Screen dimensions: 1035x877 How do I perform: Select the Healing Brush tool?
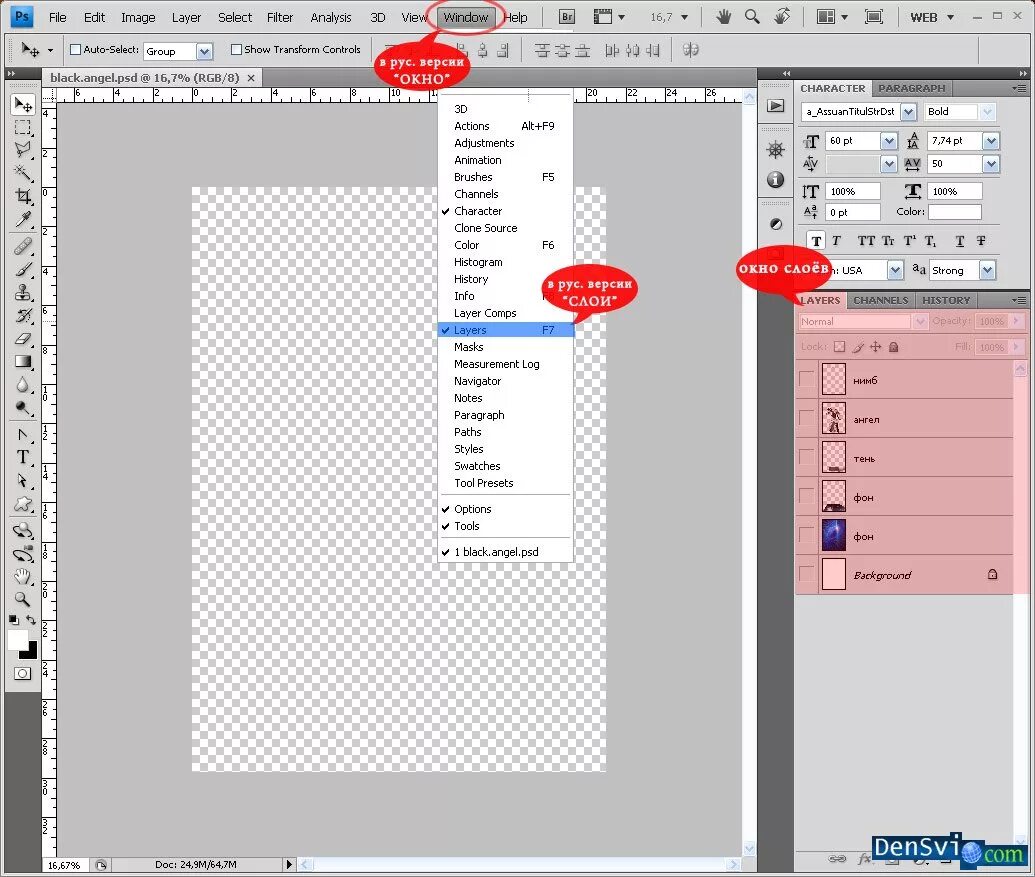[x=23, y=246]
